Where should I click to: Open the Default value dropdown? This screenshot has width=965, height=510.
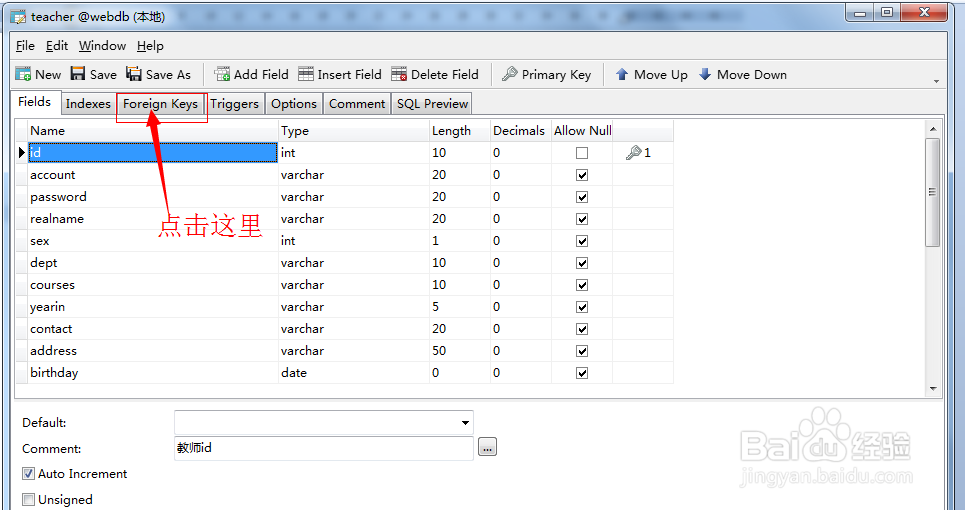465,423
